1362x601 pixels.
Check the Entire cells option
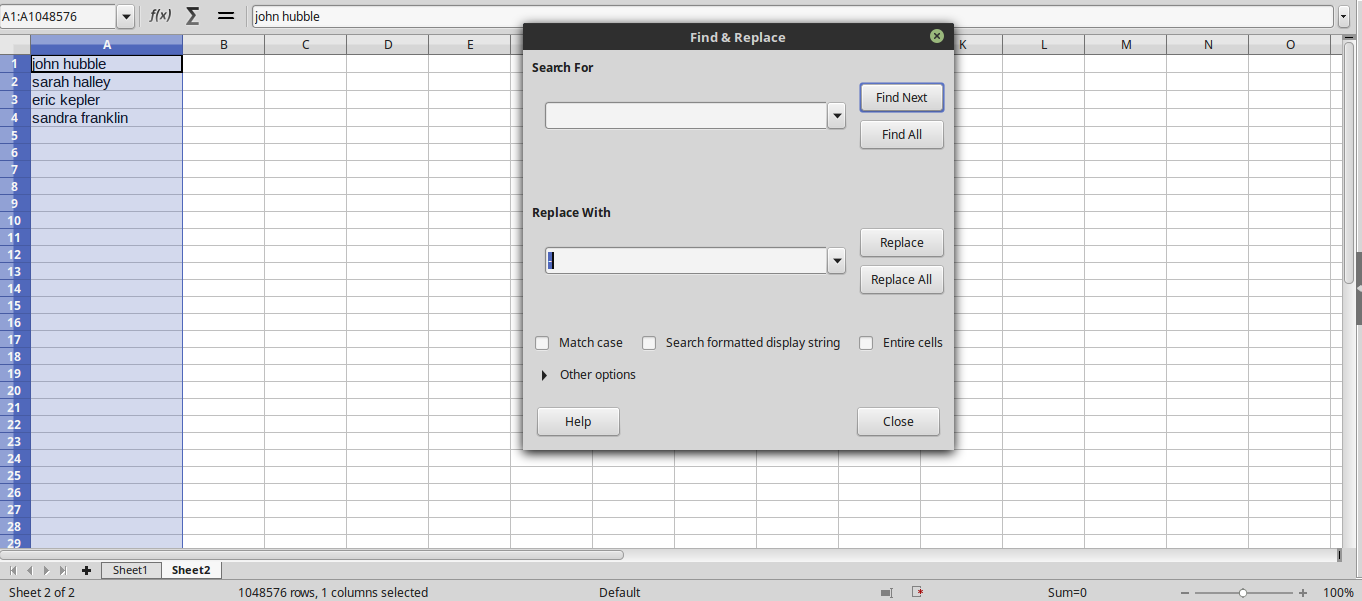pos(866,343)
